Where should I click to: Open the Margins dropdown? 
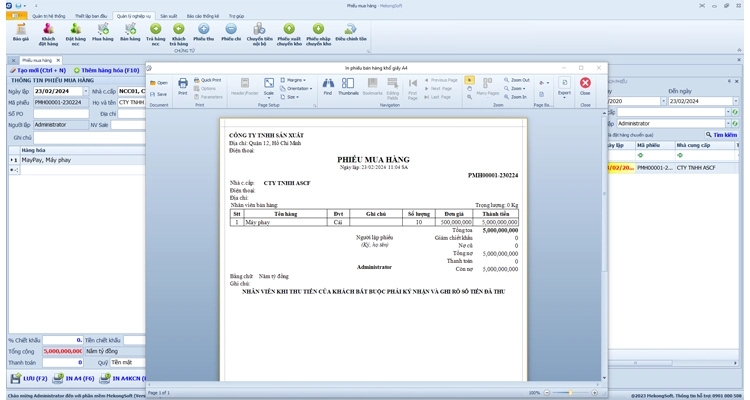tap(294, 79)
